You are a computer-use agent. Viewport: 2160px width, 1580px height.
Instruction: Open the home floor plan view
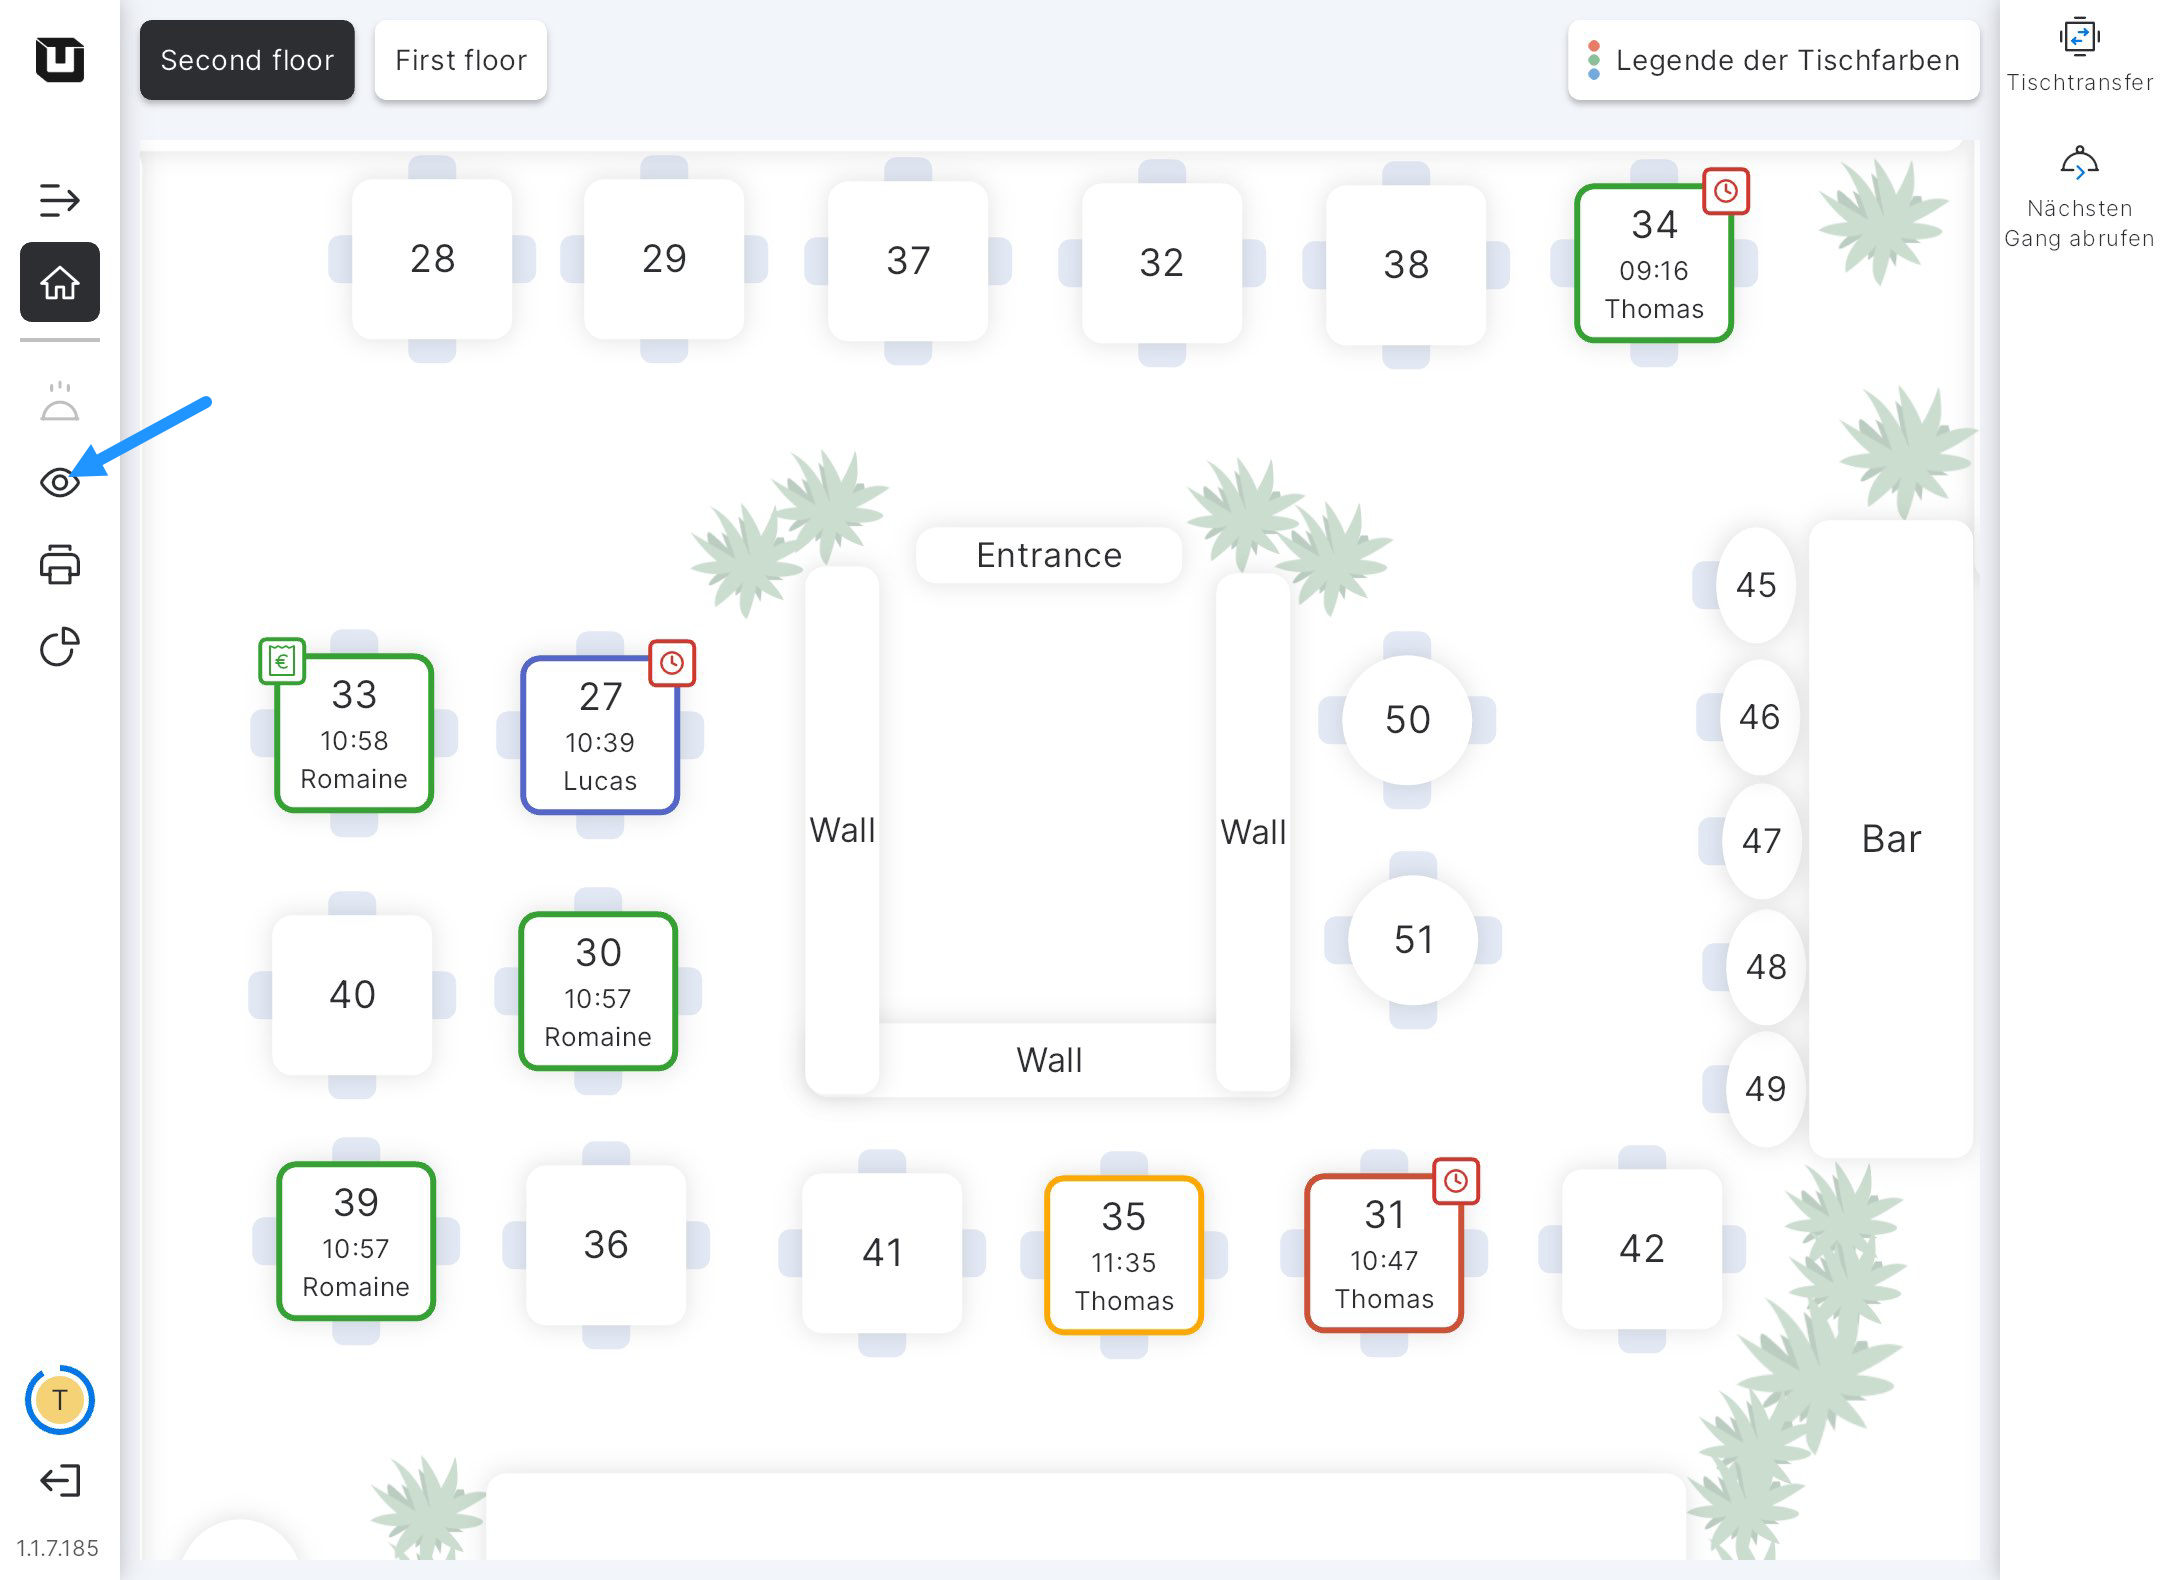tap(59, 282)
